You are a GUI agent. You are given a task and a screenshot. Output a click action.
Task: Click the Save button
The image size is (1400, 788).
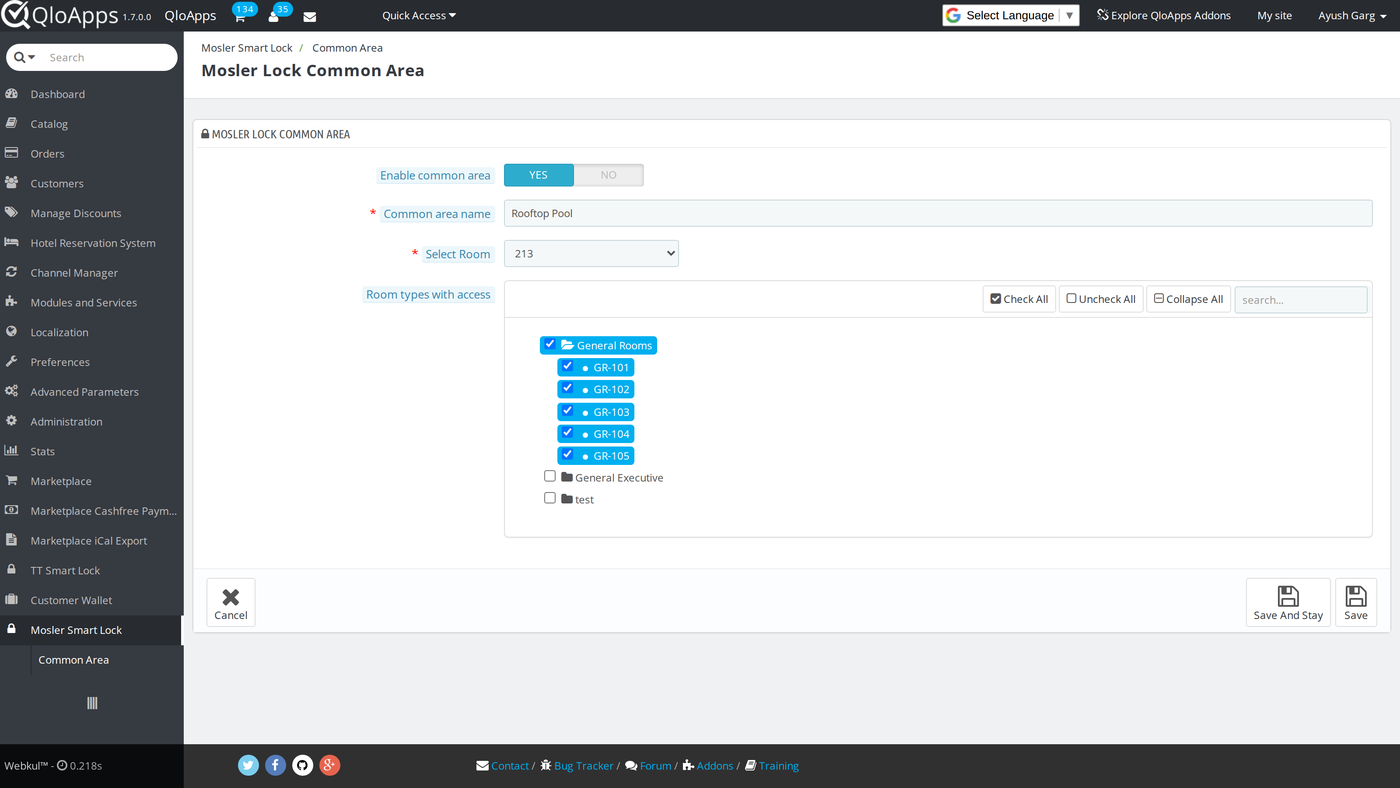point(1356,602)
